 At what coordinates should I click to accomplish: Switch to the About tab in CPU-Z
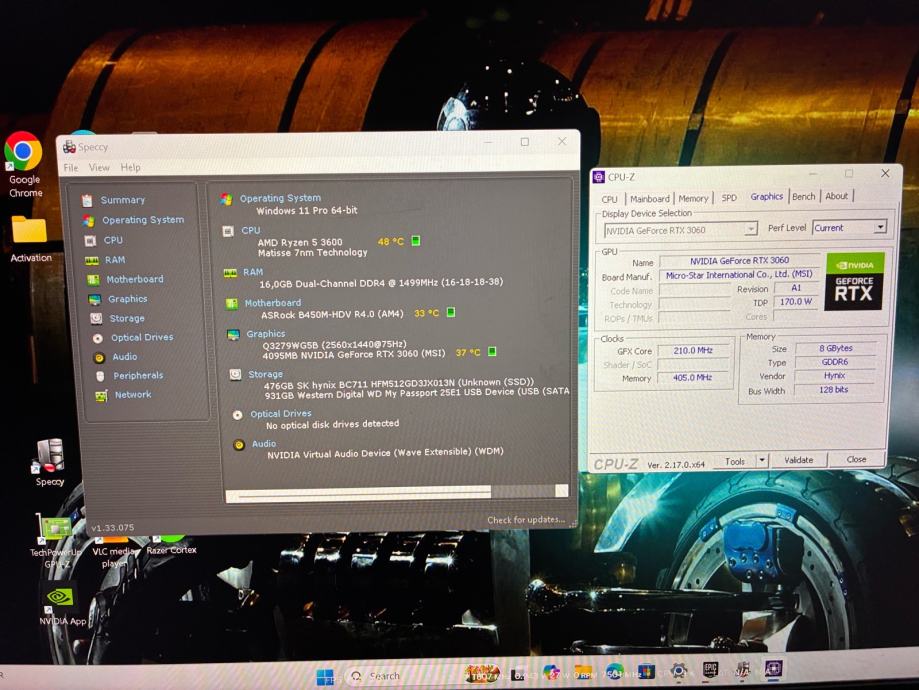[x=836, y=196]
